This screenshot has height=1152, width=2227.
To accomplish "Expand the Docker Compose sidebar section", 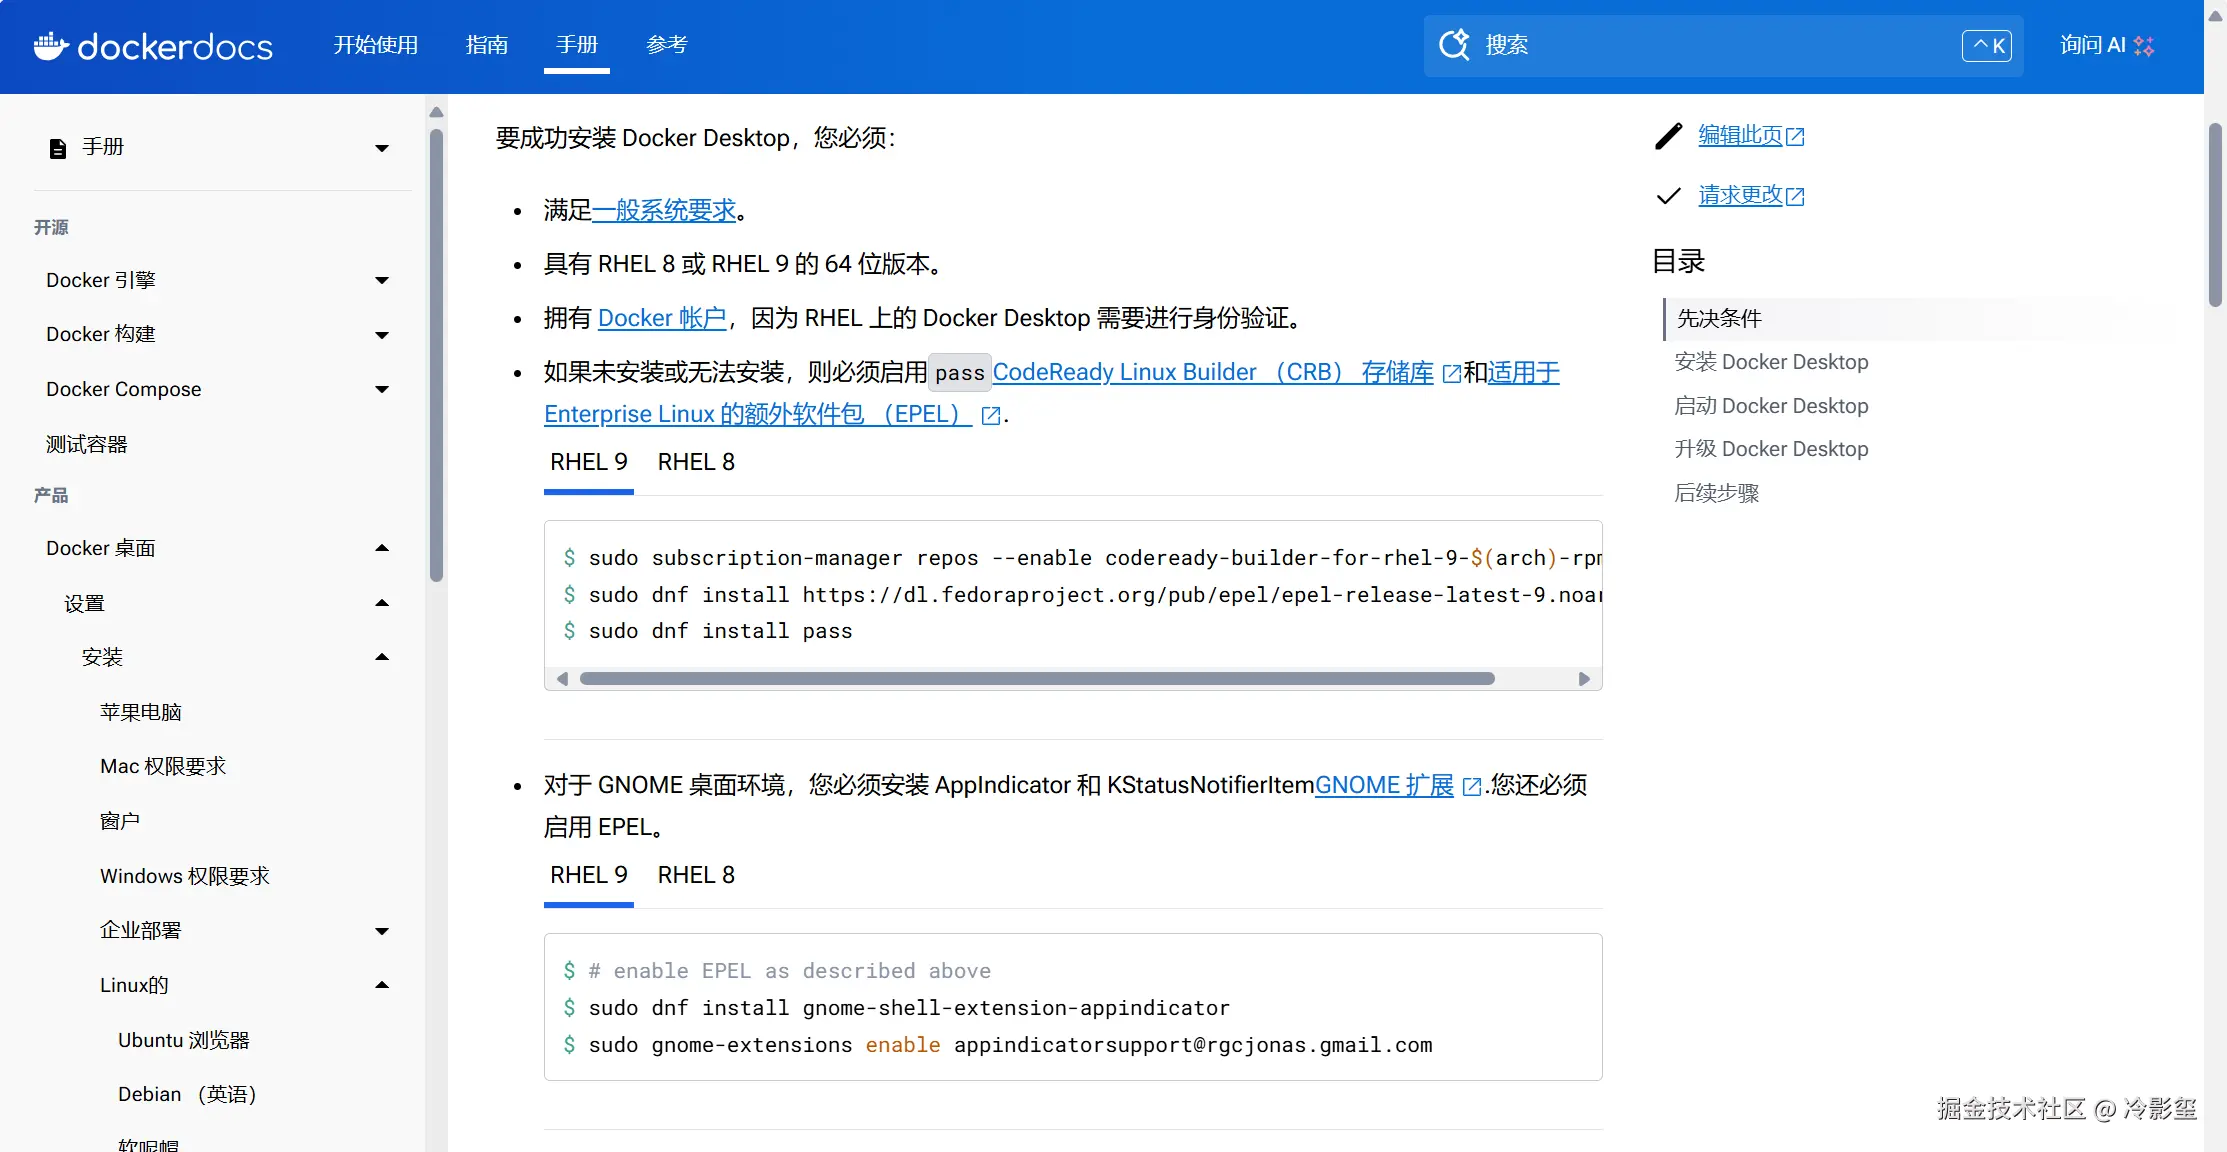I will (381, 390).
